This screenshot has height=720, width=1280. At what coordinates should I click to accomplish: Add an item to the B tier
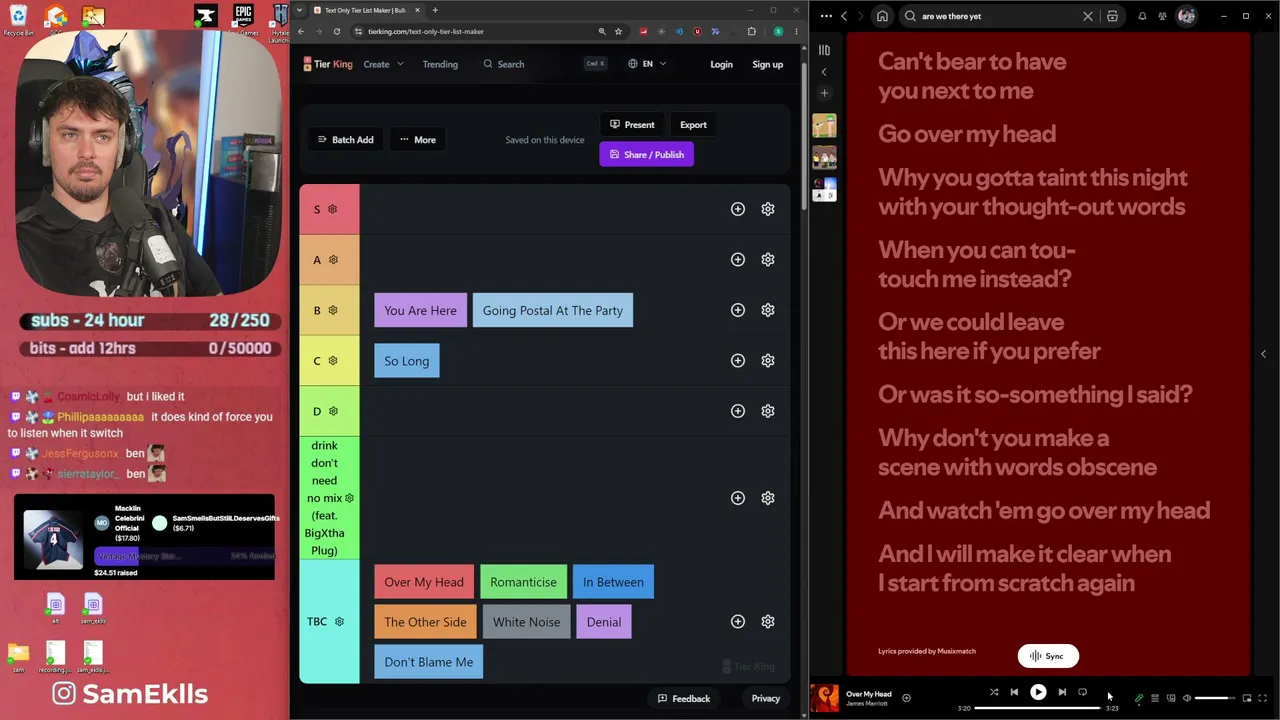pos(738,310)
